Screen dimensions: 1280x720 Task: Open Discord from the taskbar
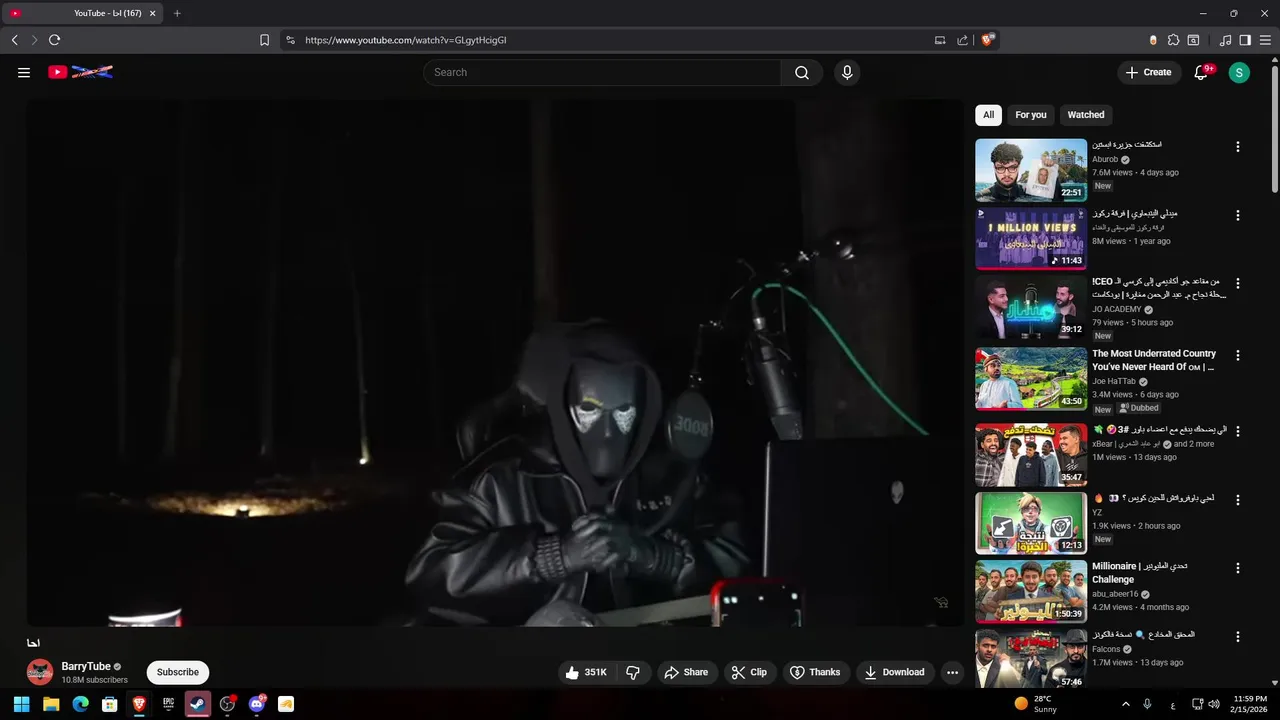pyautogui.click(x=257, y=704)
